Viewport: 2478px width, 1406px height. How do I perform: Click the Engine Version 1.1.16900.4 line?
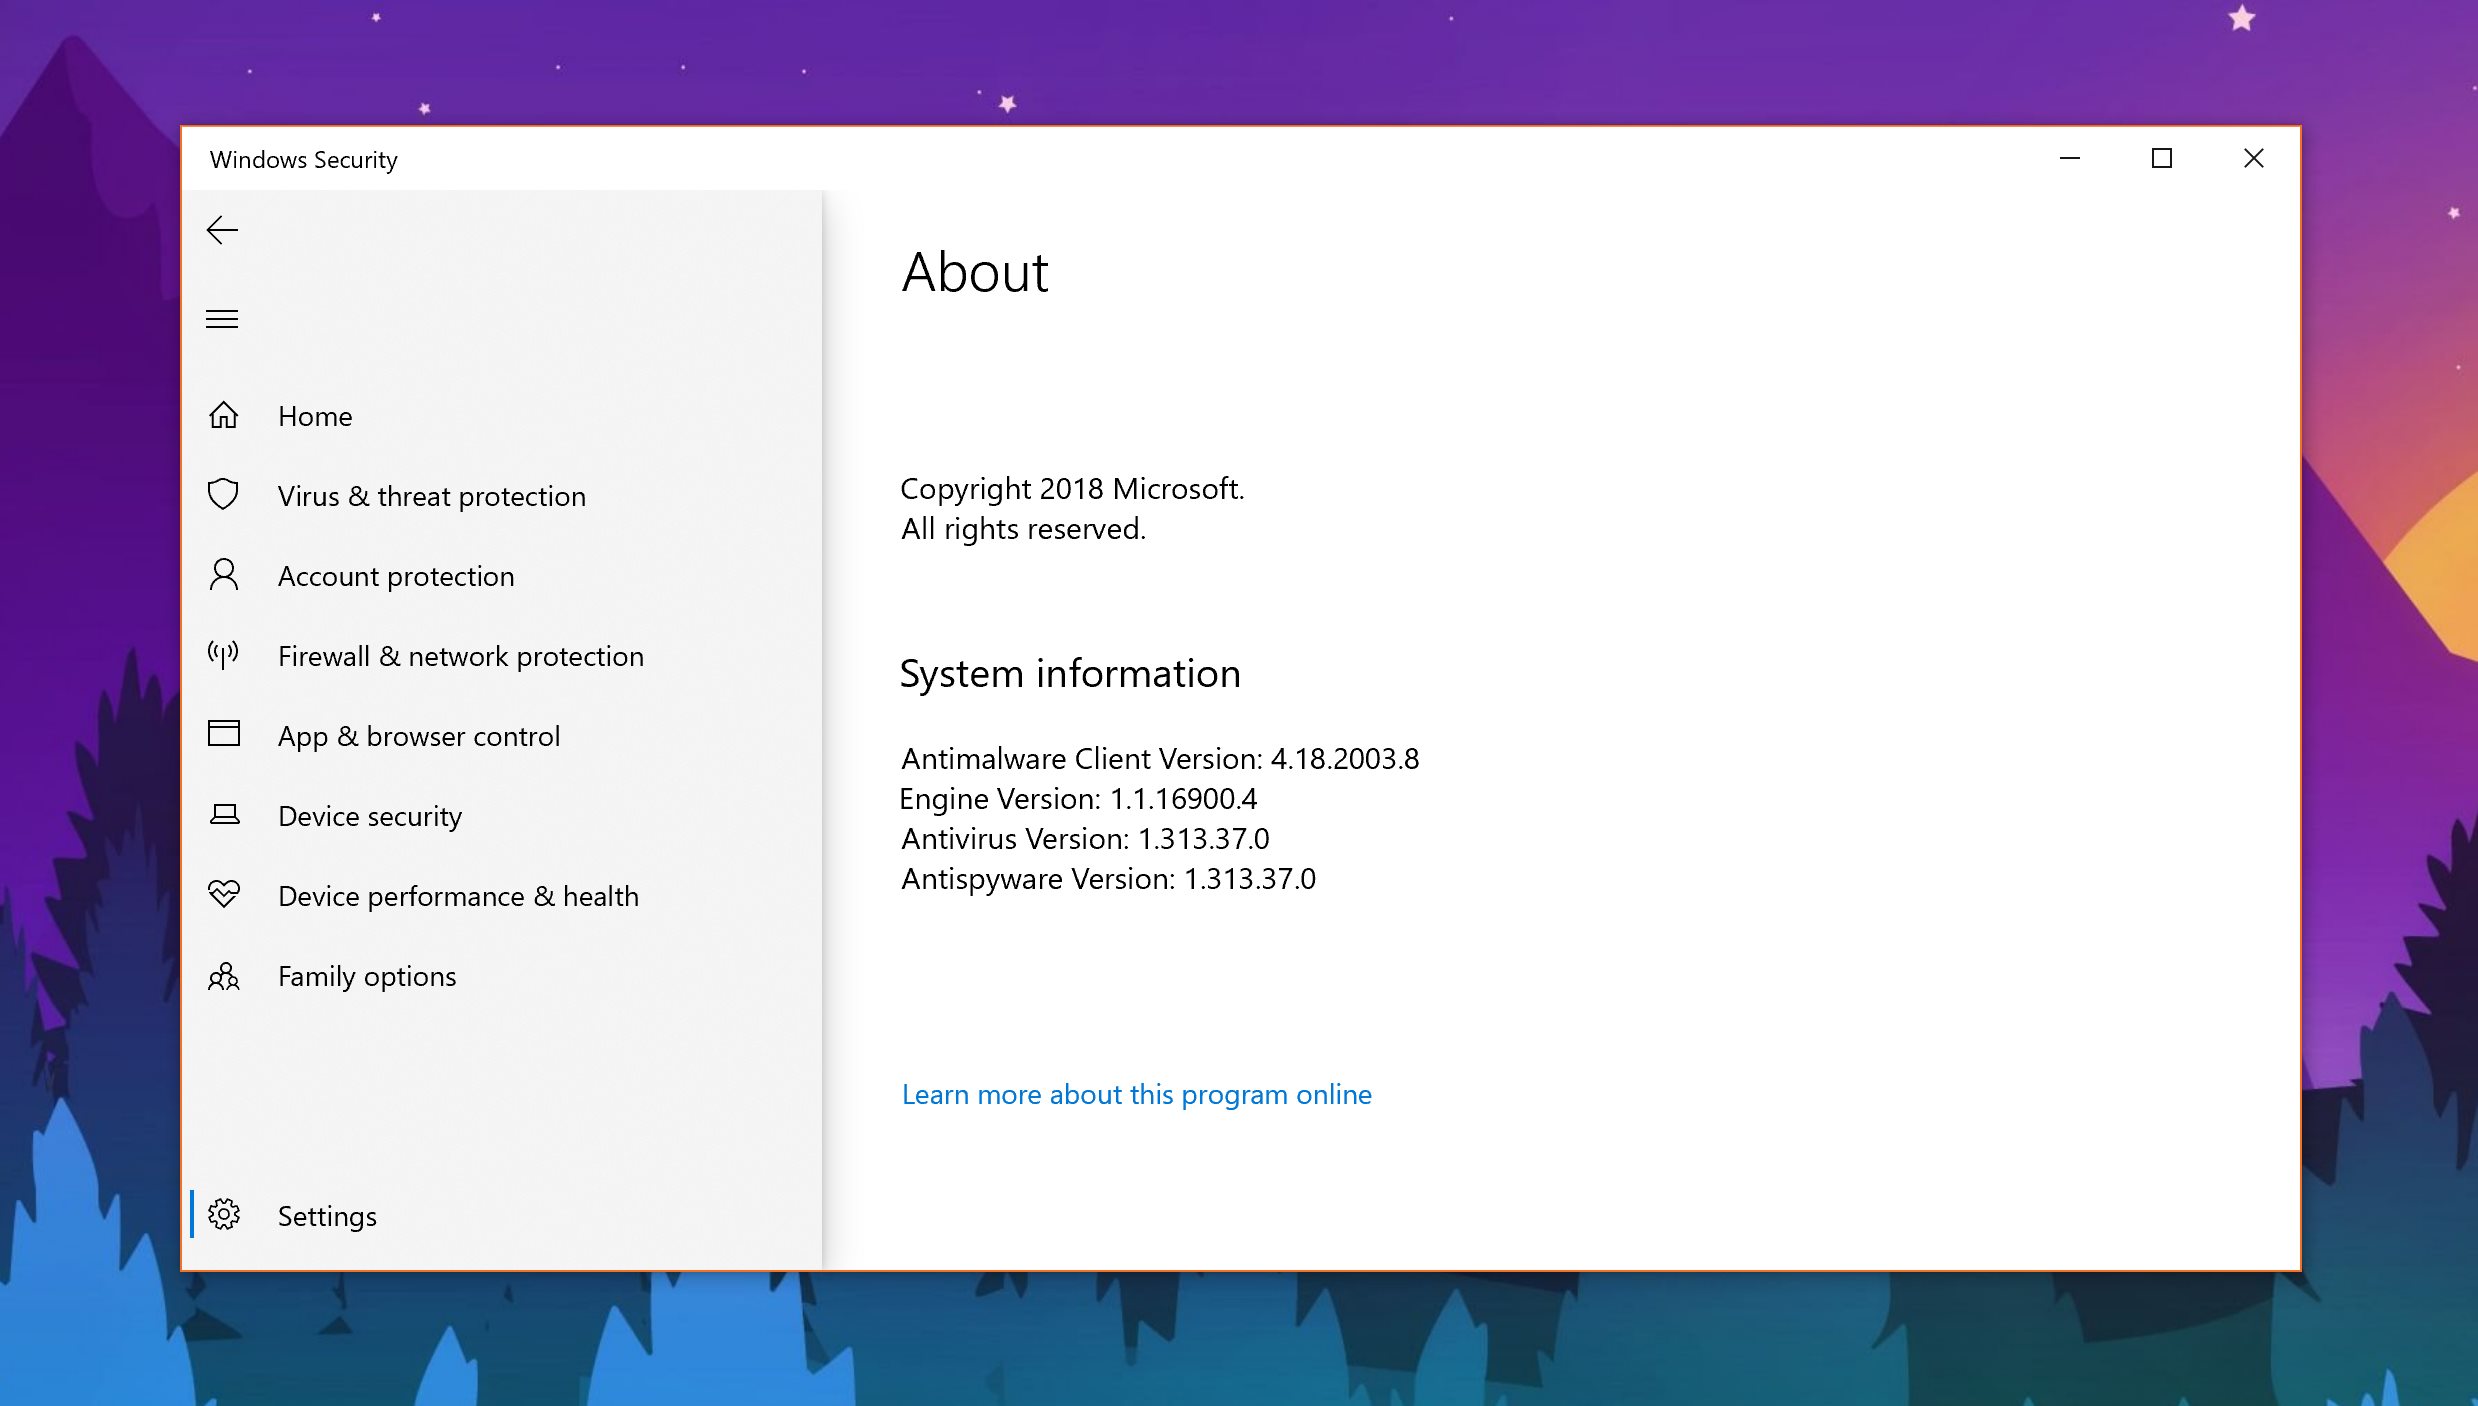[1078, 799]
